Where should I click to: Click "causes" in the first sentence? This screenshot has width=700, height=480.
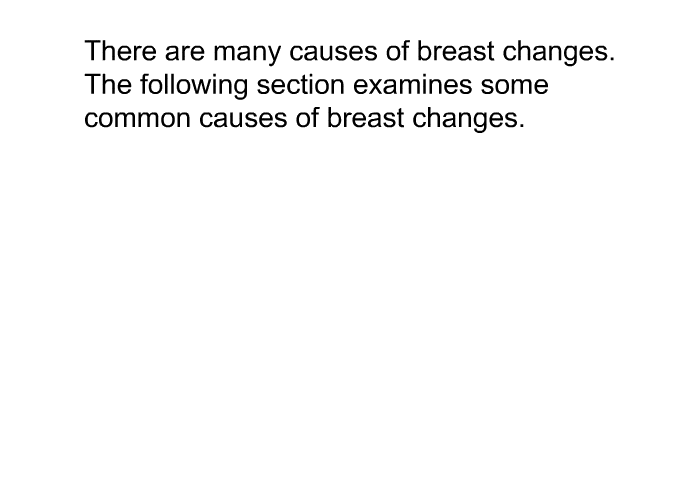click(x=333, y=53)
